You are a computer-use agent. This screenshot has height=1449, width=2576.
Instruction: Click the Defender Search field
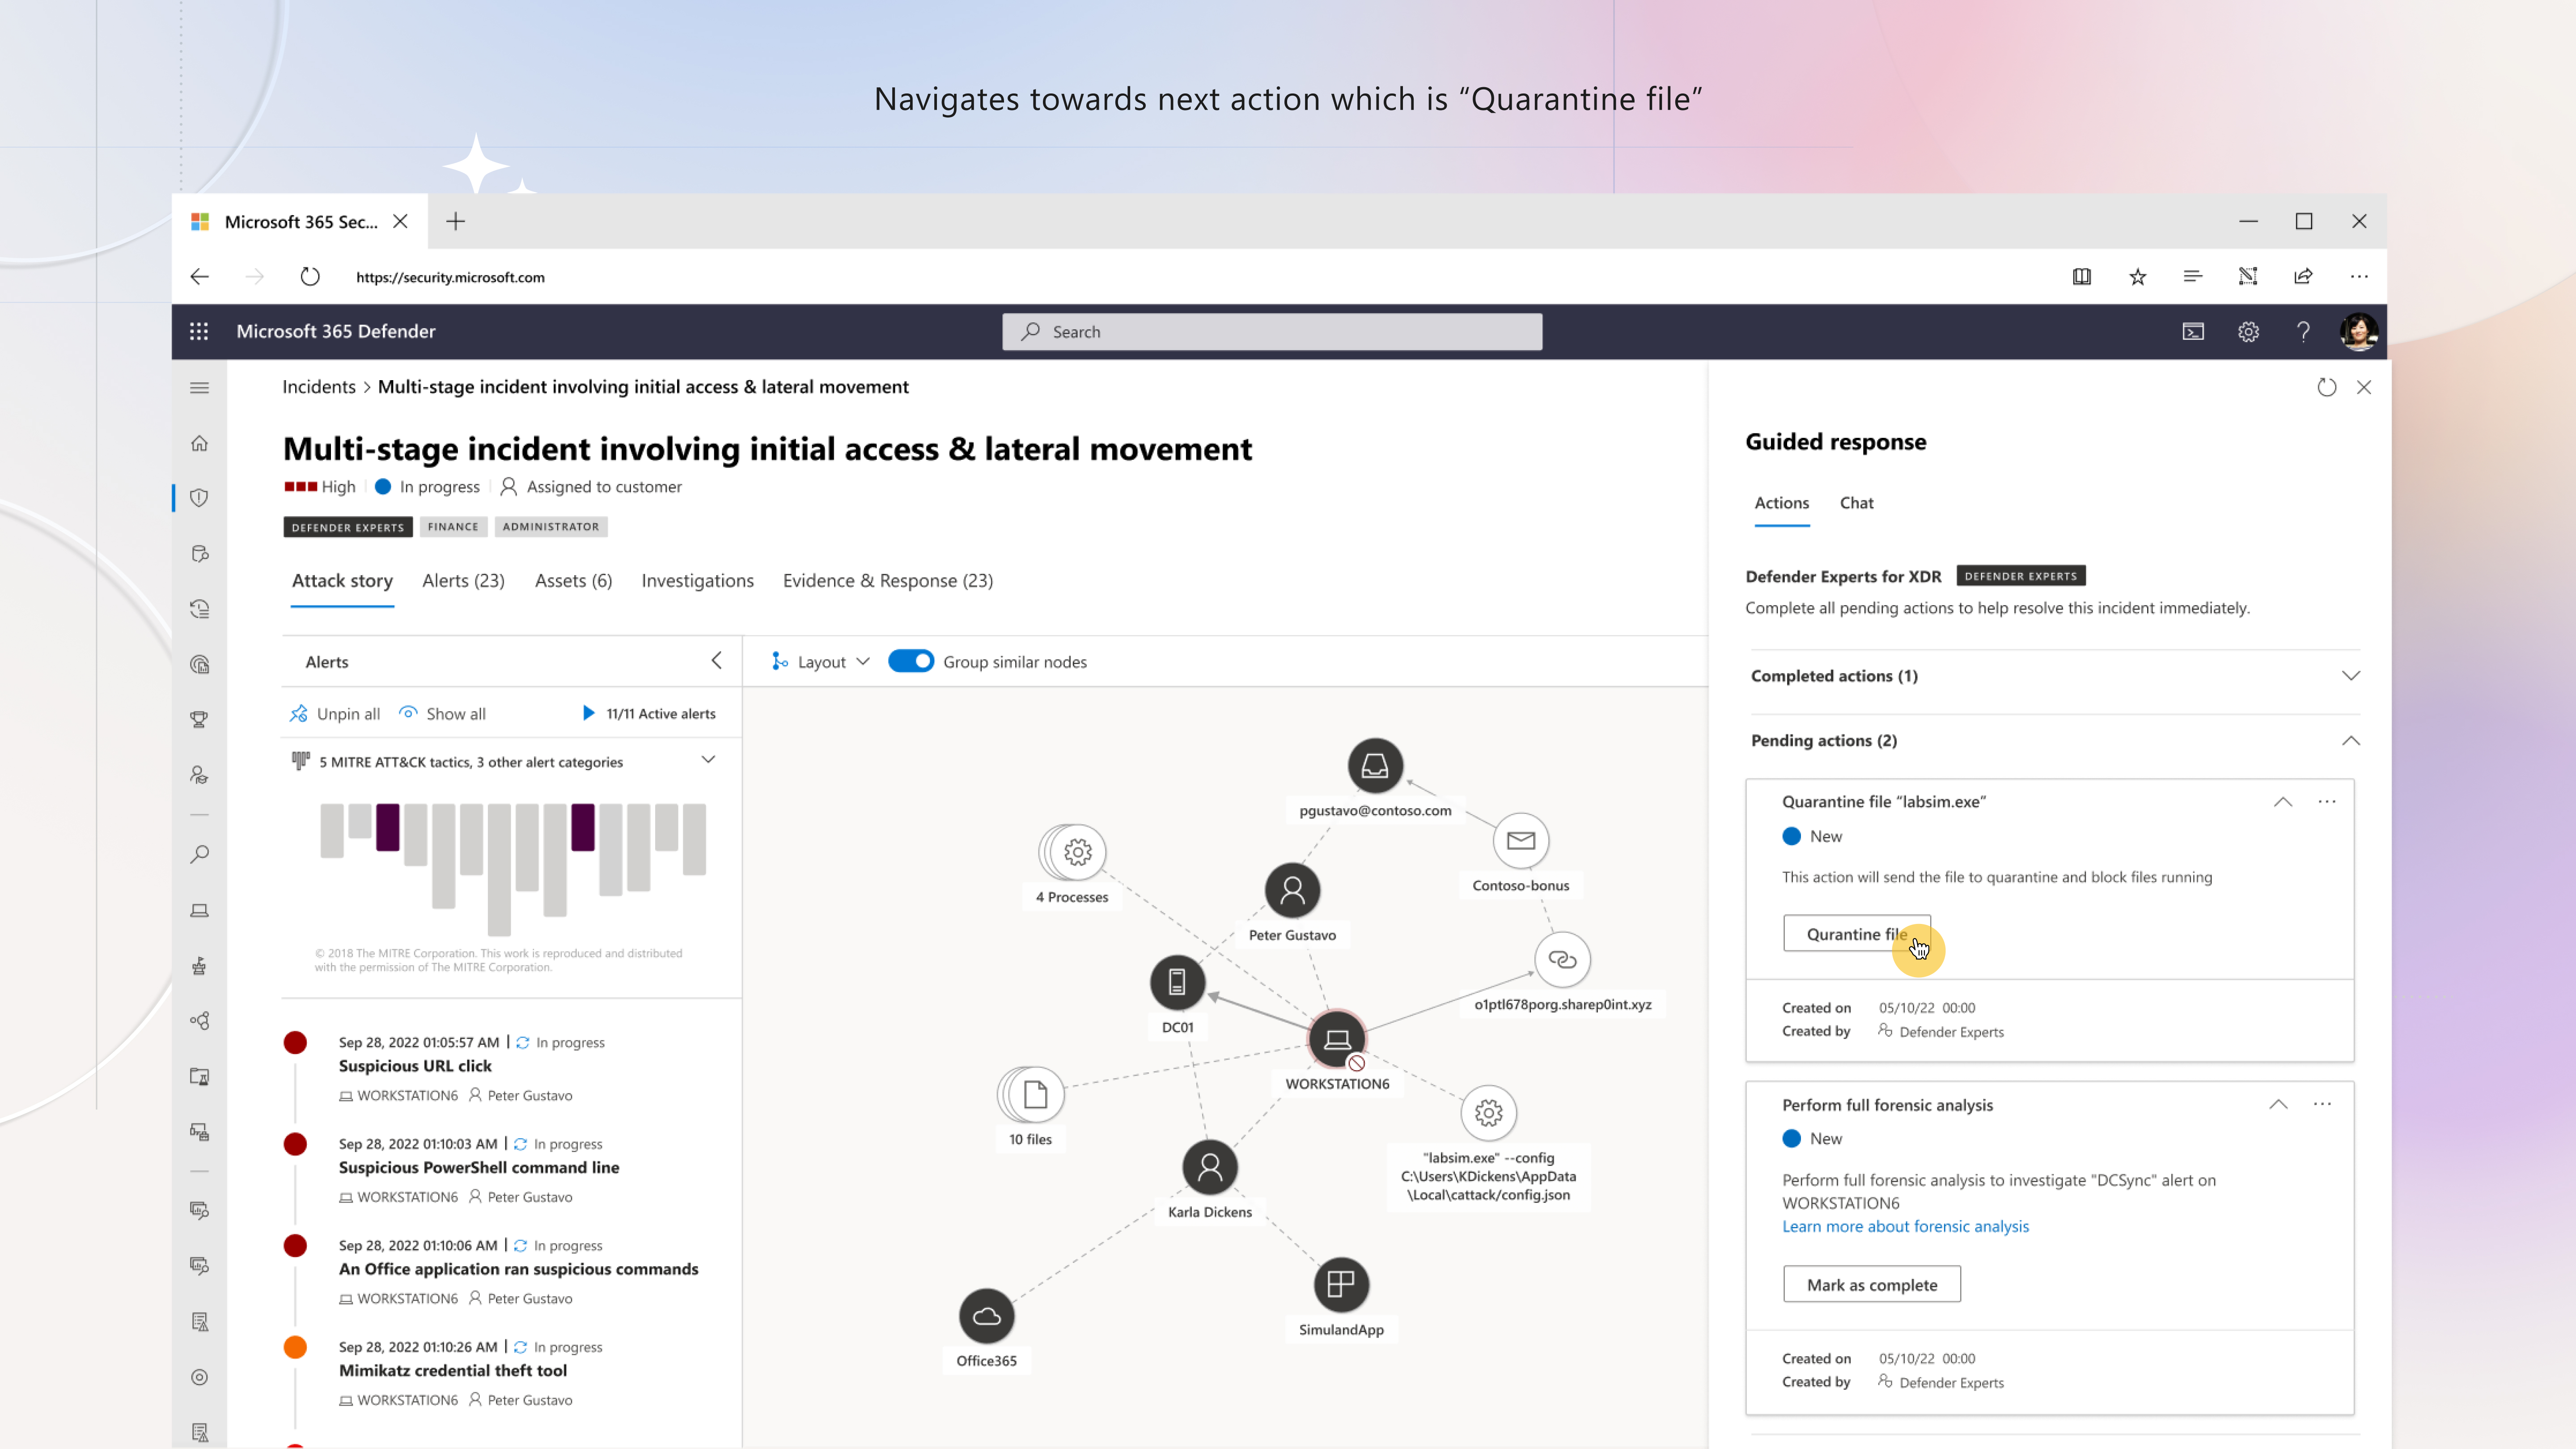pyautogui.click(x=1272, y=332)
